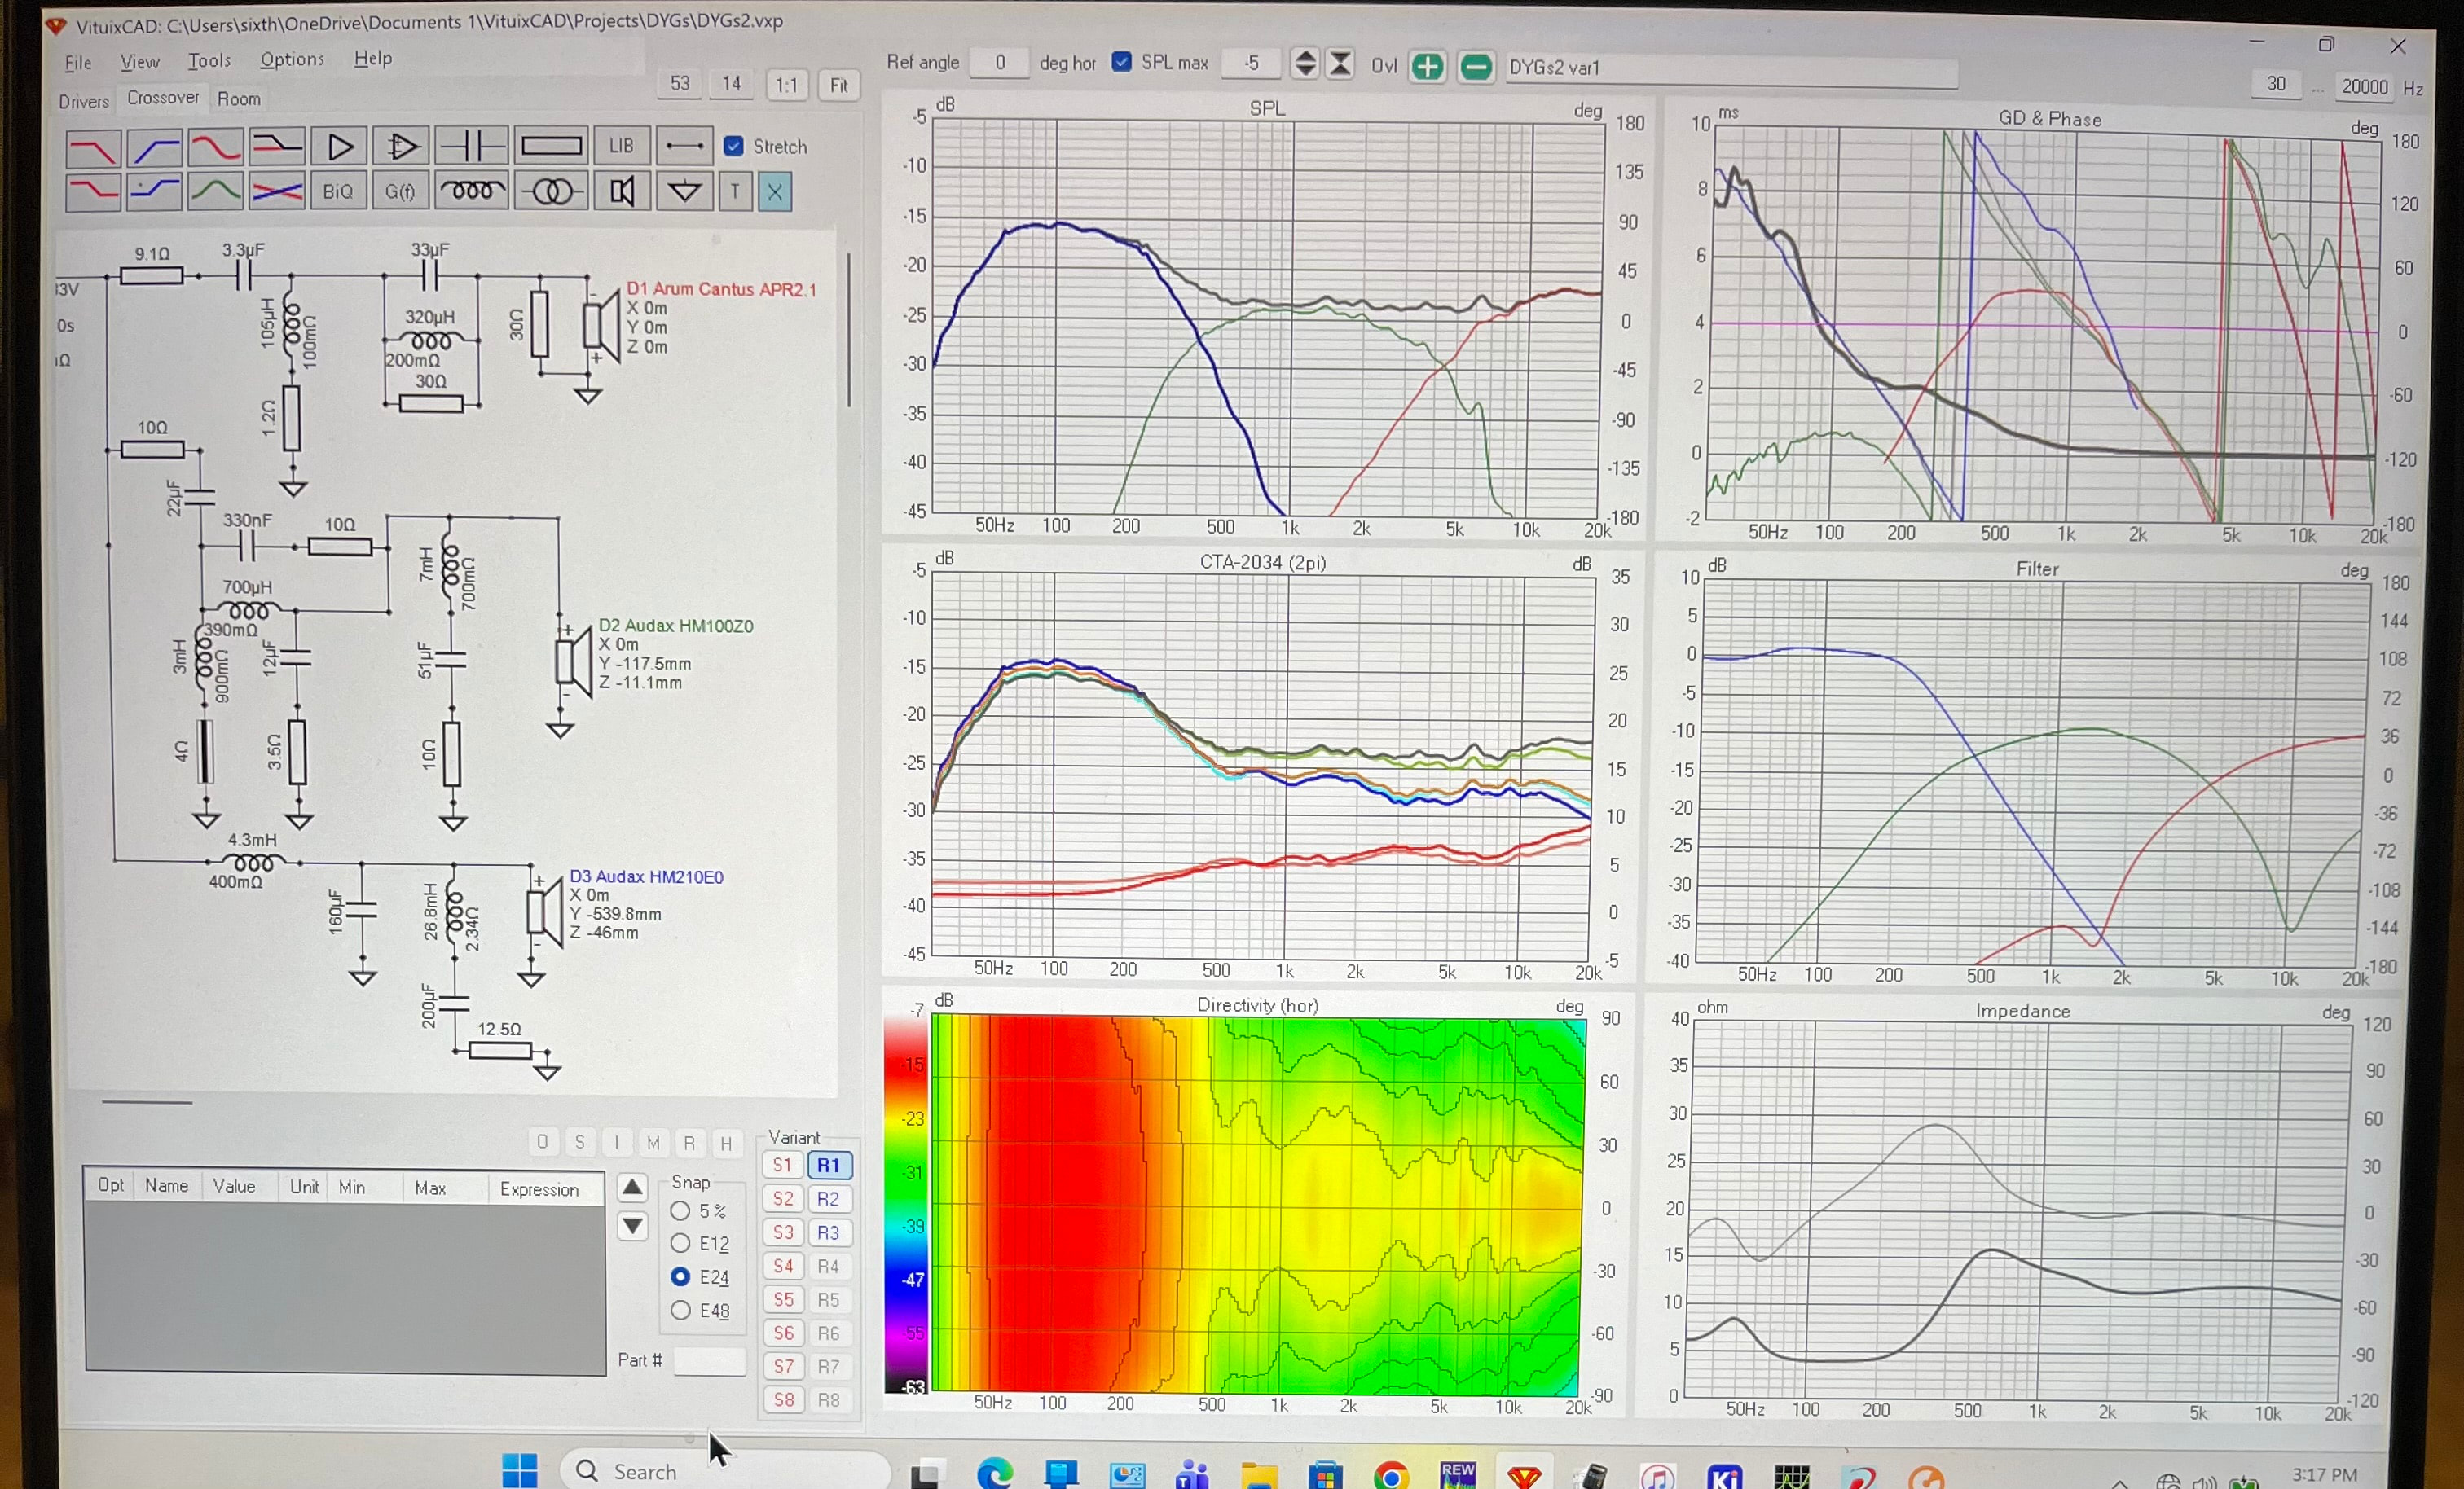2464x1489 pixels.
Task: Switch to the Drivers tab
Action: [83, 101]
